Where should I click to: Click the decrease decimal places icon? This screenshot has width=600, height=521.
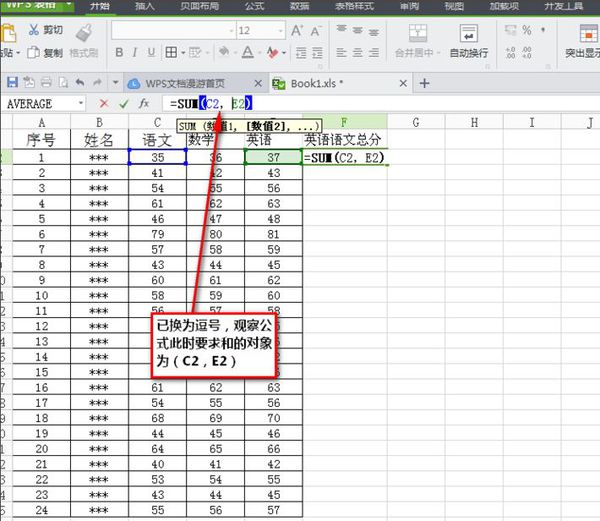click(527, 52)
